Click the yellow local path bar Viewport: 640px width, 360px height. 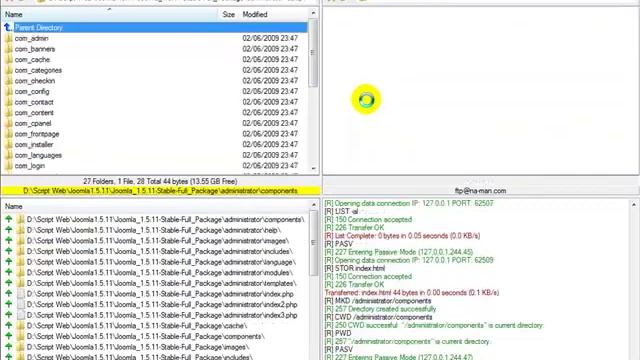160,191
